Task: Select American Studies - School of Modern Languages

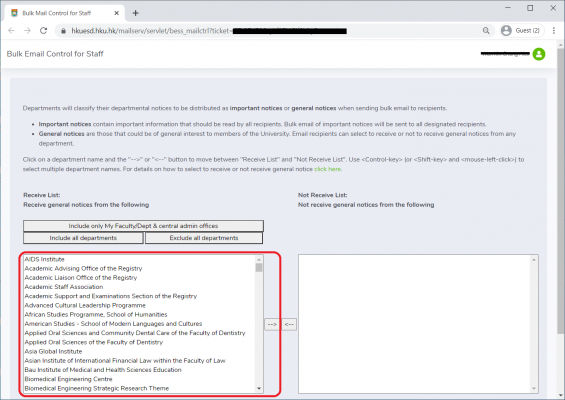Action: [139, 324]
